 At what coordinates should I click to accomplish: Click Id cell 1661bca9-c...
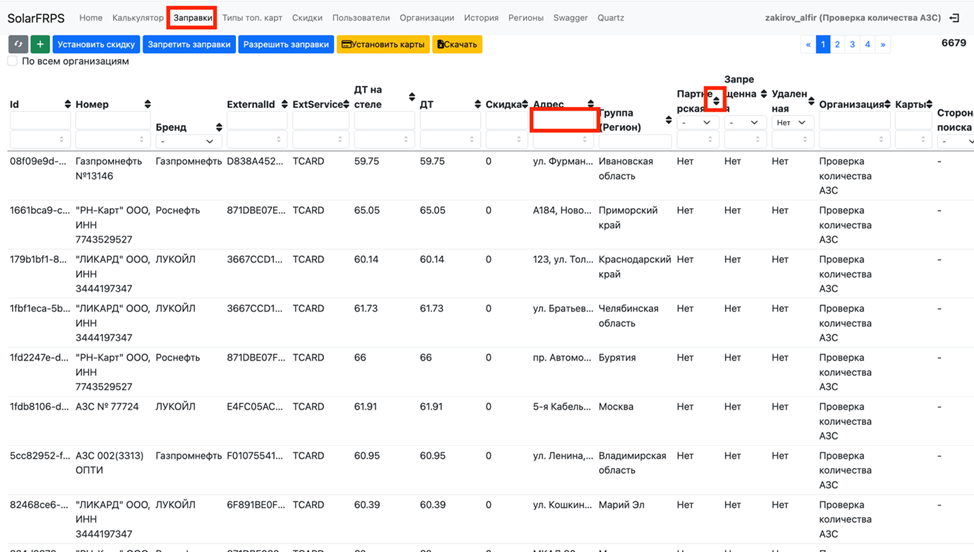coord(40,210)
